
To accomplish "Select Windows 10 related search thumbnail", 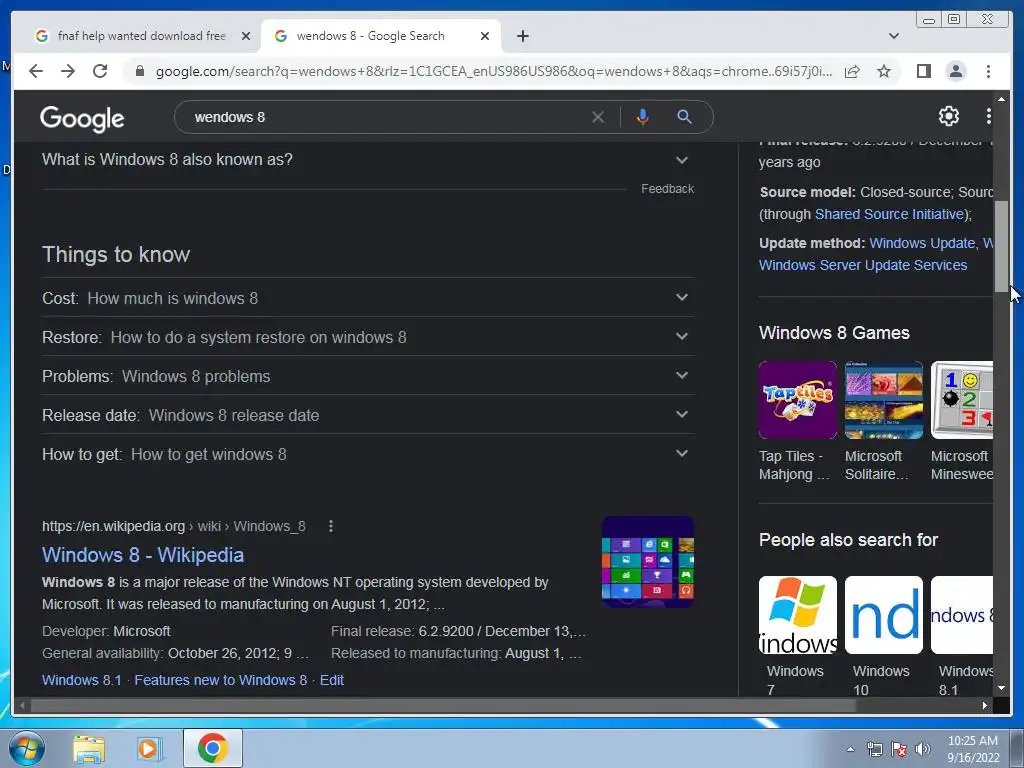I will 884,615.
